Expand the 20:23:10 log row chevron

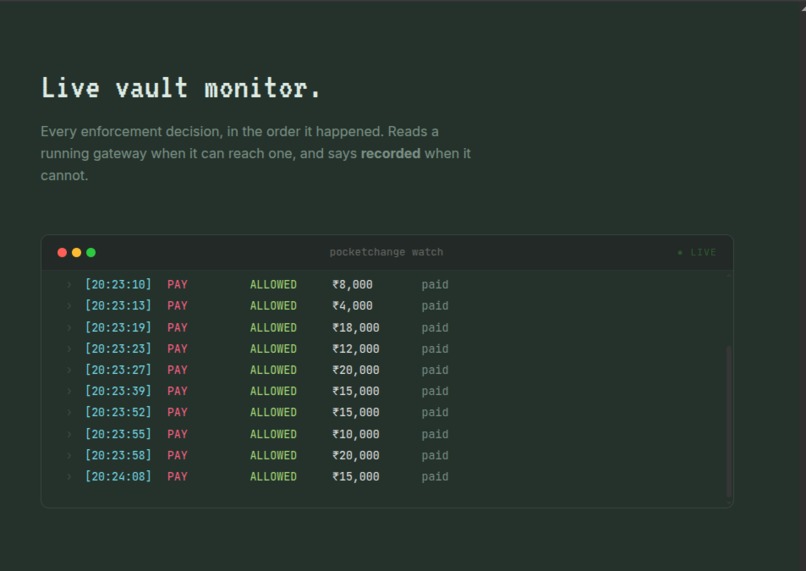(69, 284)
